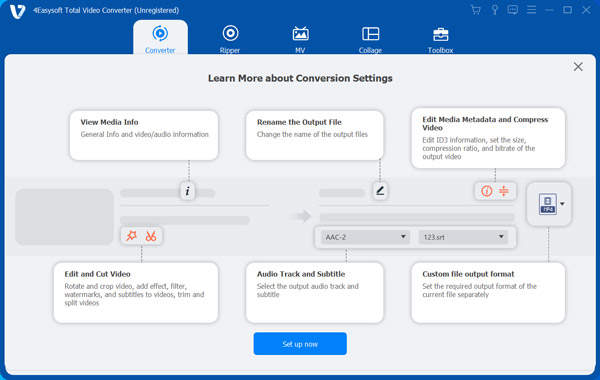Open the hamburger menu in title bar

click(531, 10)
